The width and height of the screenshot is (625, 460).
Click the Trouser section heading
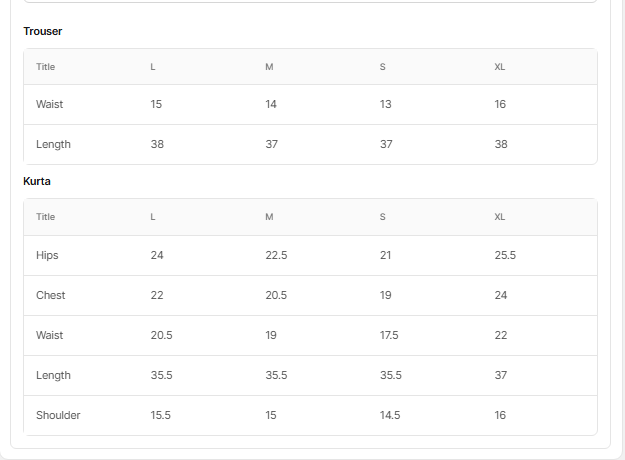pos(43,31)
